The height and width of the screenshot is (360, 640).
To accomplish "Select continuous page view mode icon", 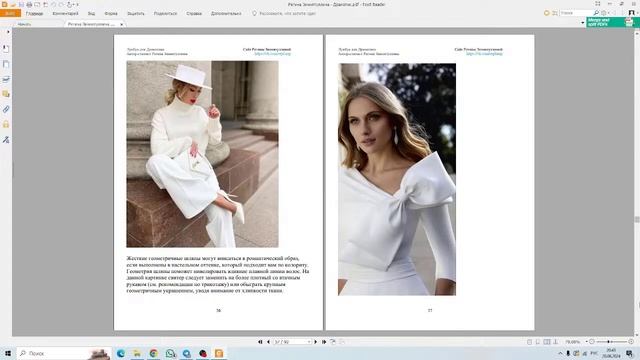I will pos(538,342).
